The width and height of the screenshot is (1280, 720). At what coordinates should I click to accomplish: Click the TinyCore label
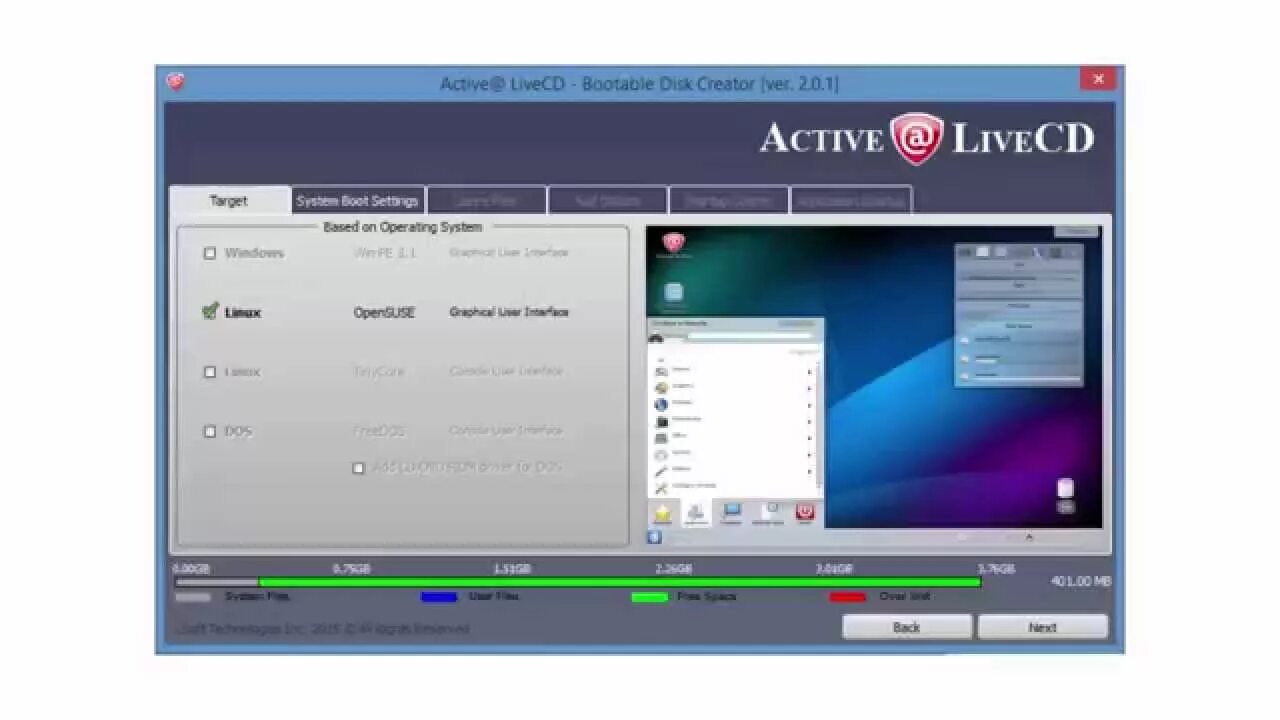coord(379,371)
